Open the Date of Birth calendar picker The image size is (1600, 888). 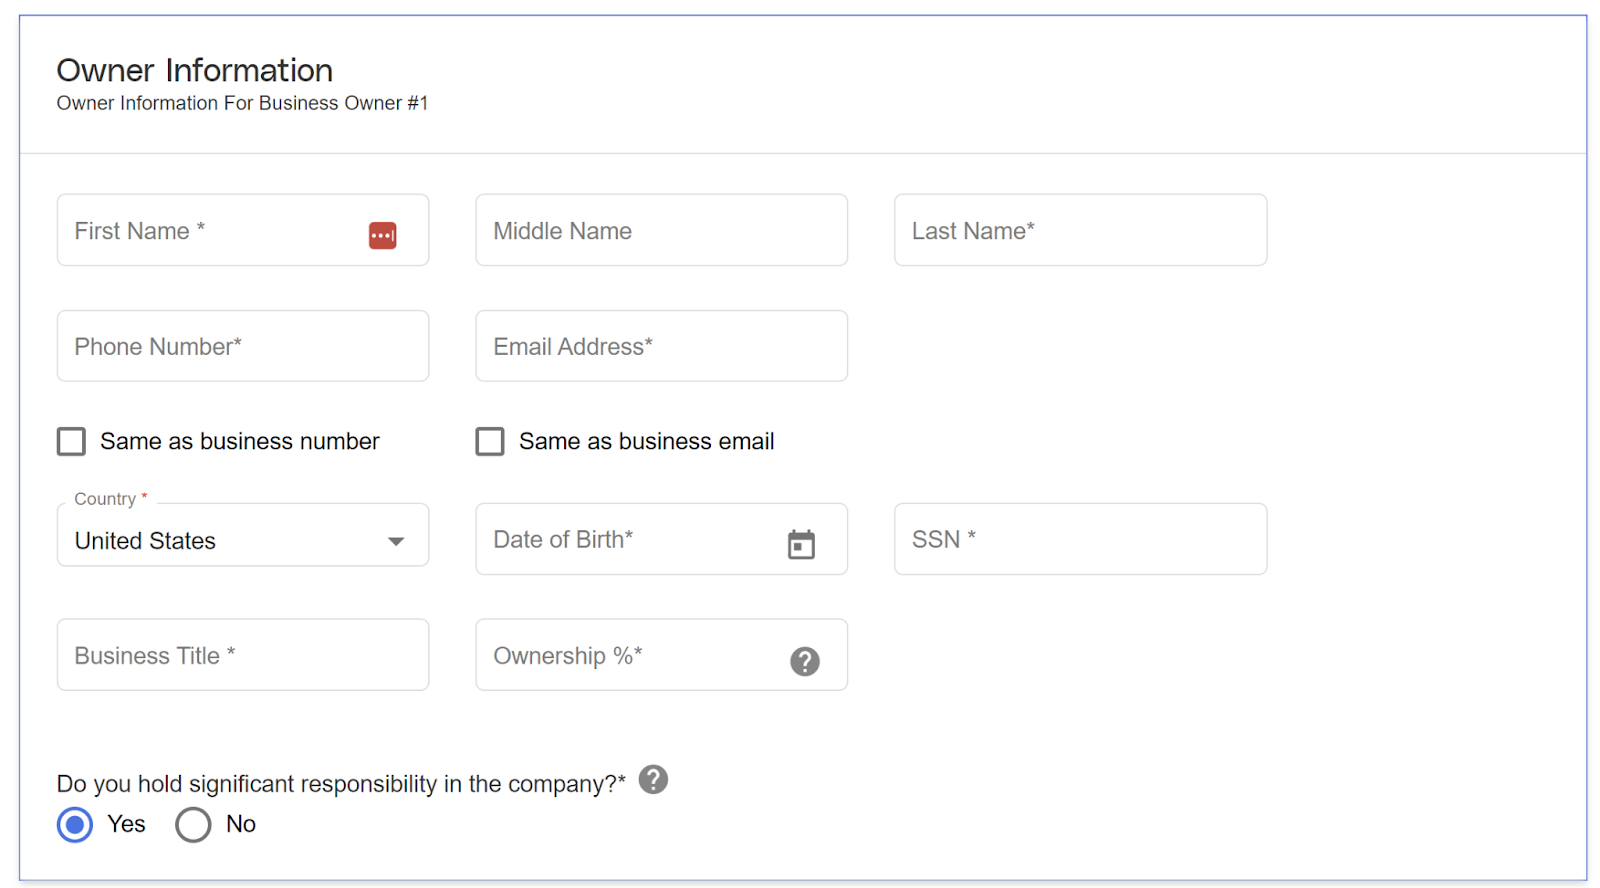tap(801, 544)
